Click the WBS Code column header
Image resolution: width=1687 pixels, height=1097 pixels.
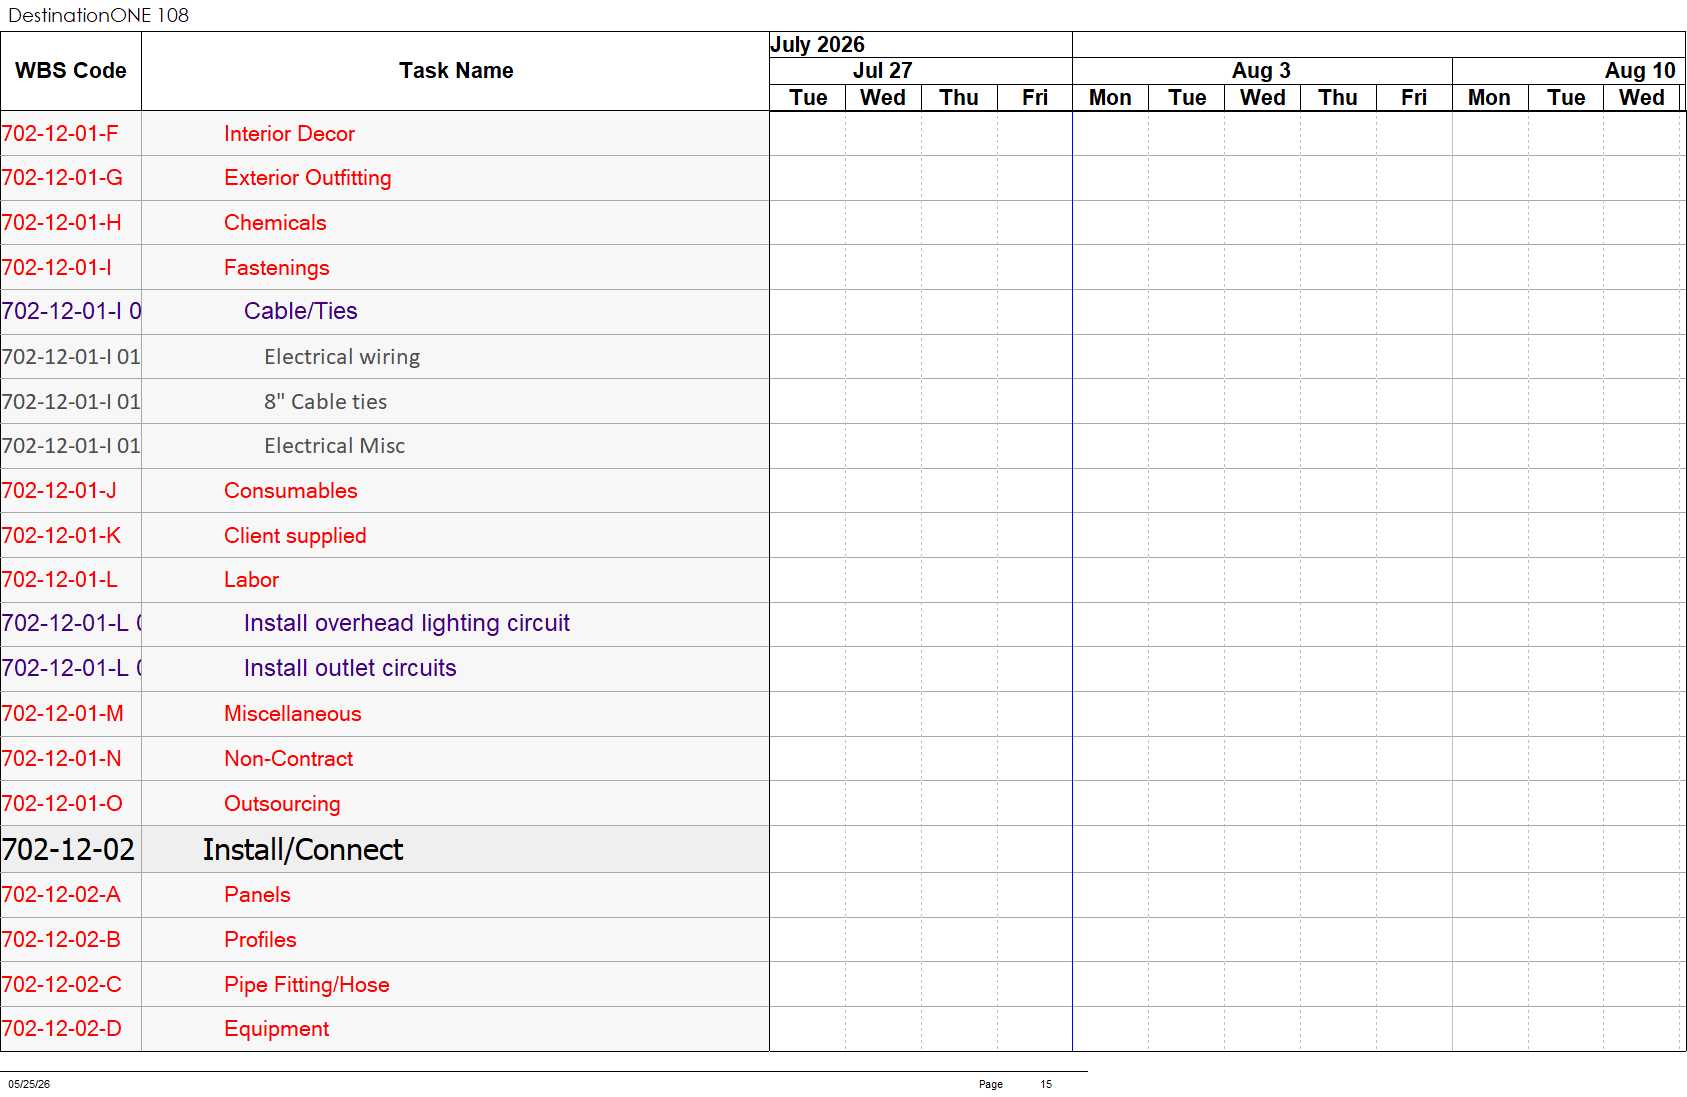[71, 71]
